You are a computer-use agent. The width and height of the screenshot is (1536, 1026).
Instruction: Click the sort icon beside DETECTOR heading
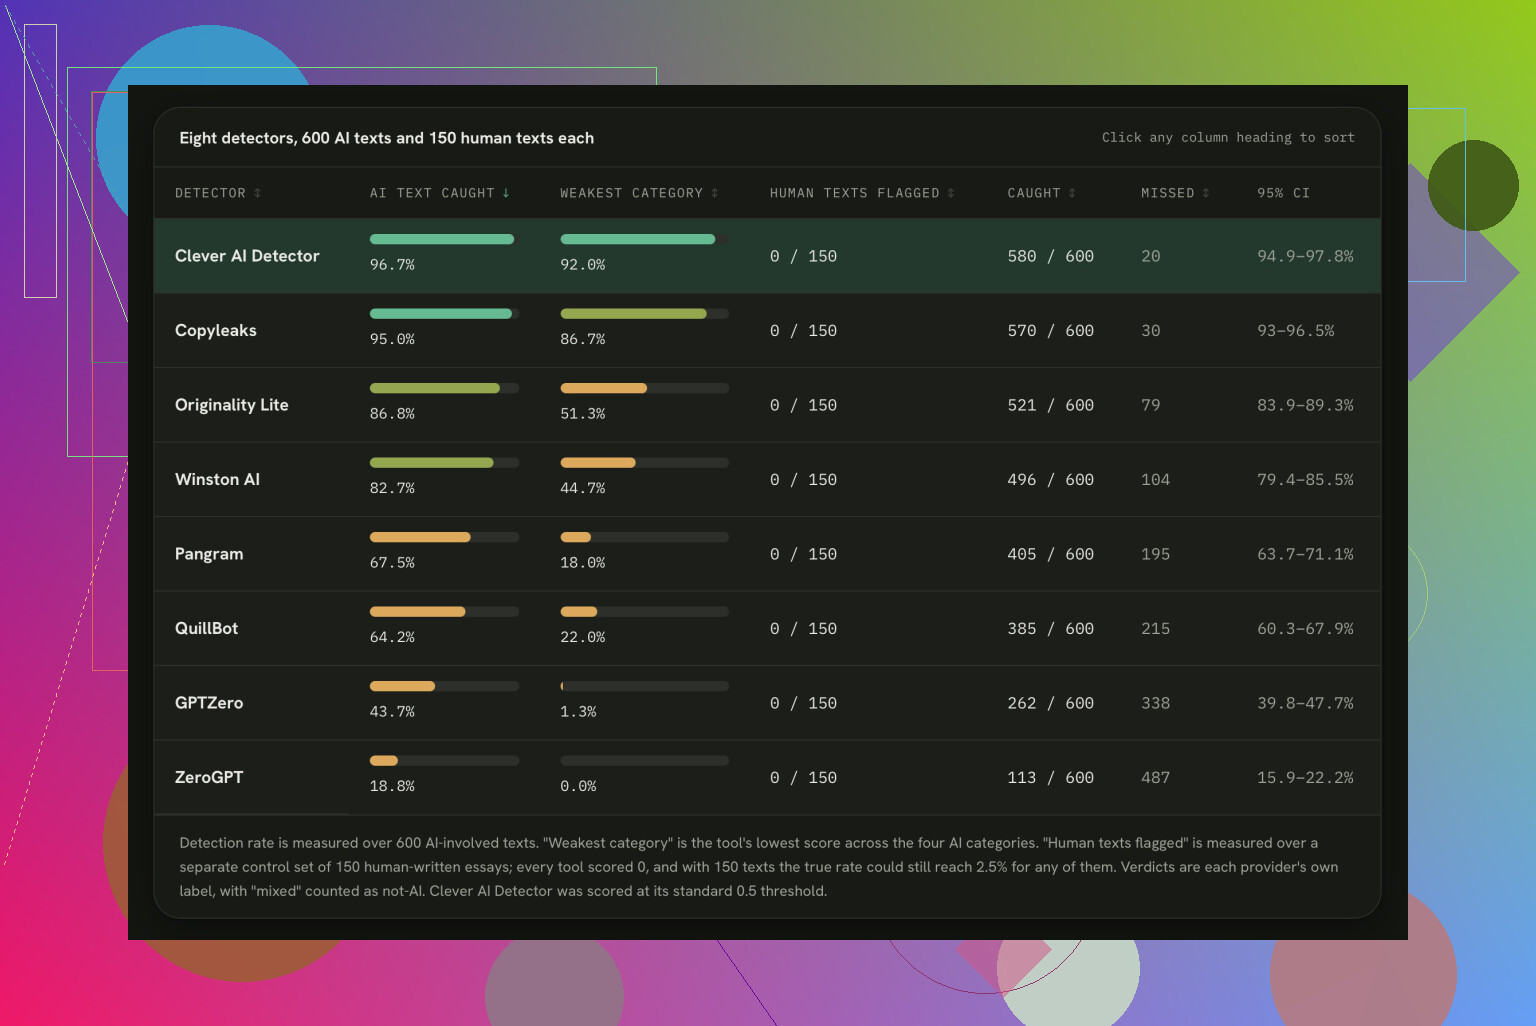[x=257, y=193]
